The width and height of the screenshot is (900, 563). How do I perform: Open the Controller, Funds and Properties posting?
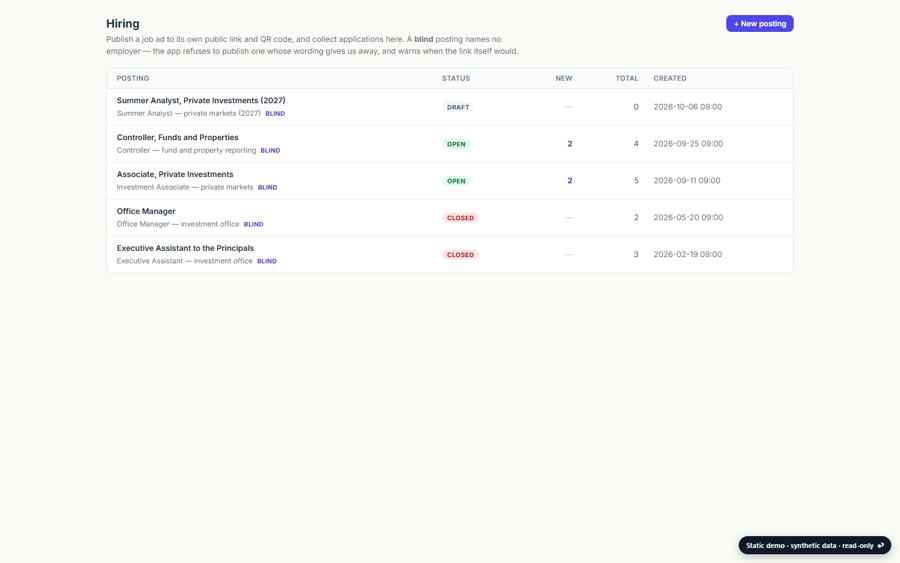tap(177, 137)
